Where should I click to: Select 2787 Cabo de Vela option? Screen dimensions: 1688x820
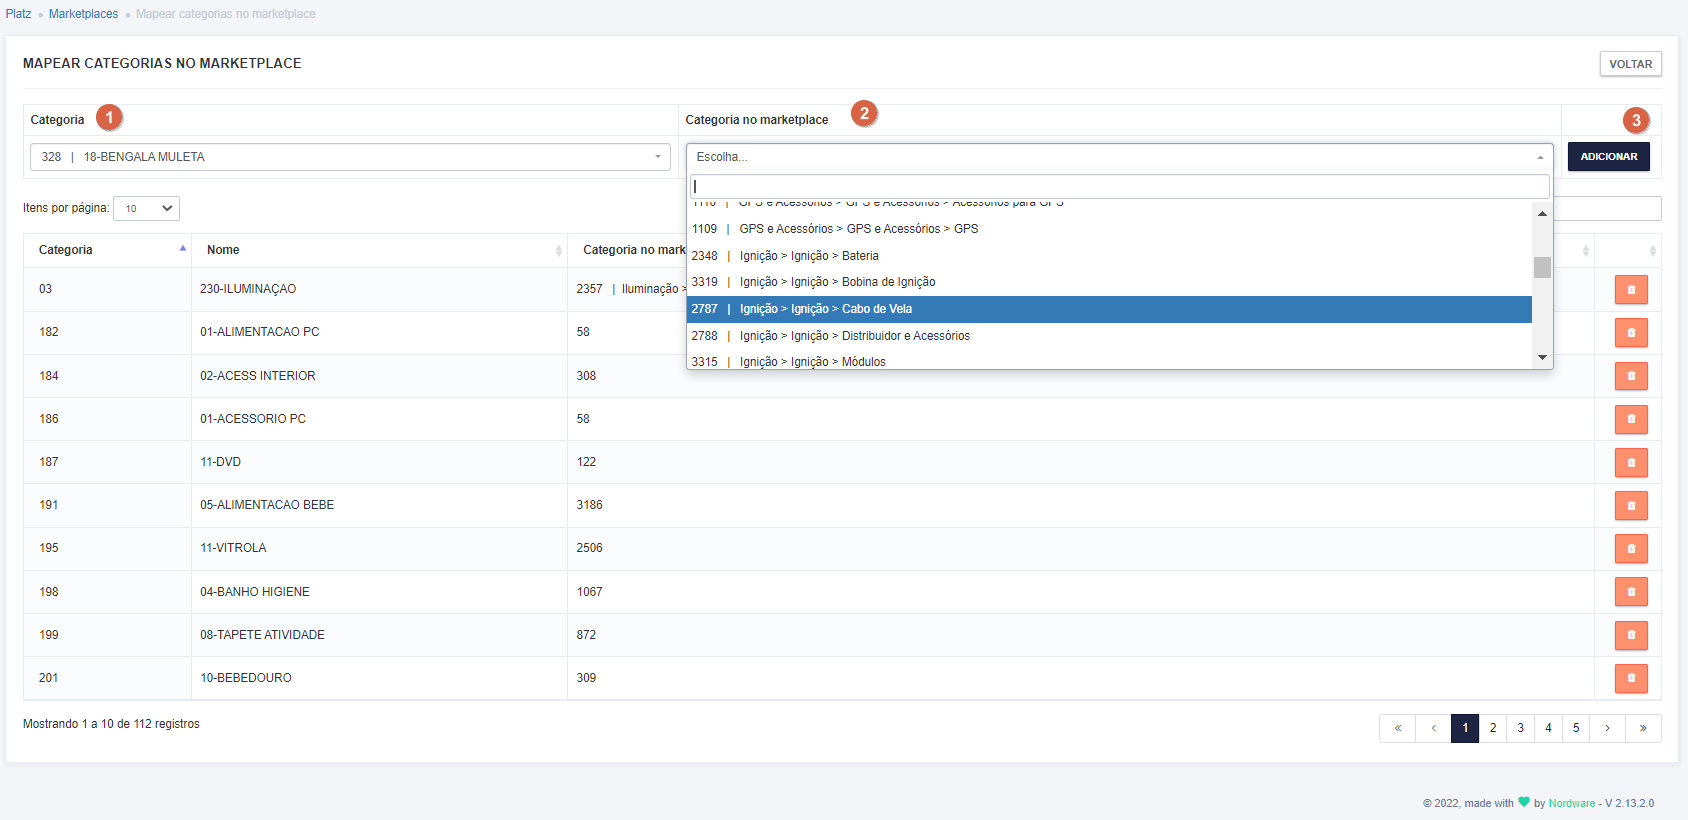pos(1109,309)
